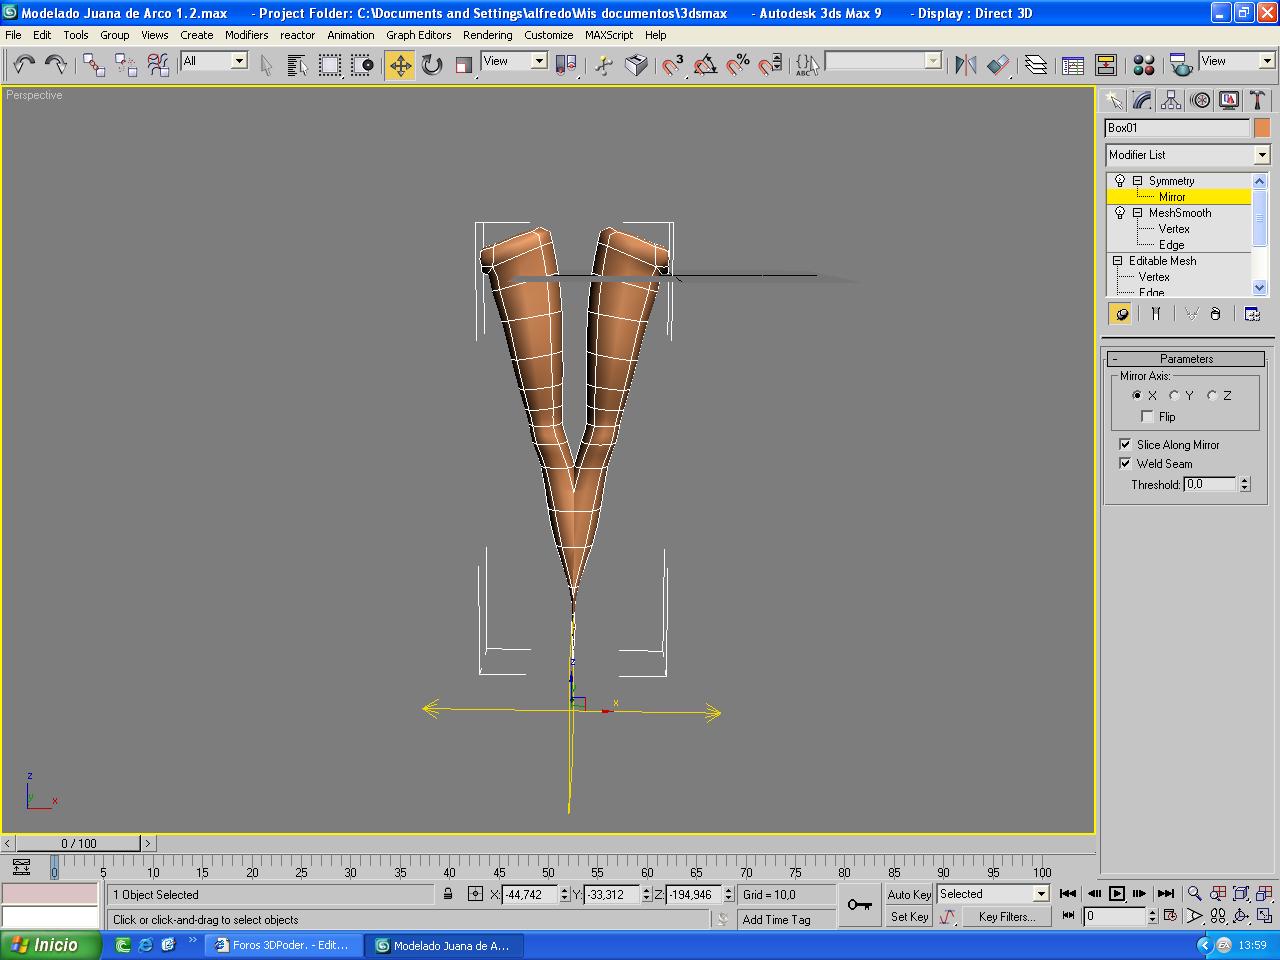Click the Quick Render teapot icon
1280x960 pixels.
[1181, 65]
